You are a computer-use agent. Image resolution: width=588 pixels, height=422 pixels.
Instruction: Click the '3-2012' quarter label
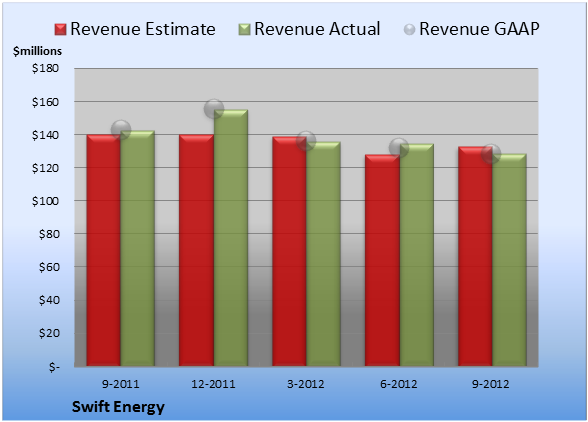tap(306, 384)
